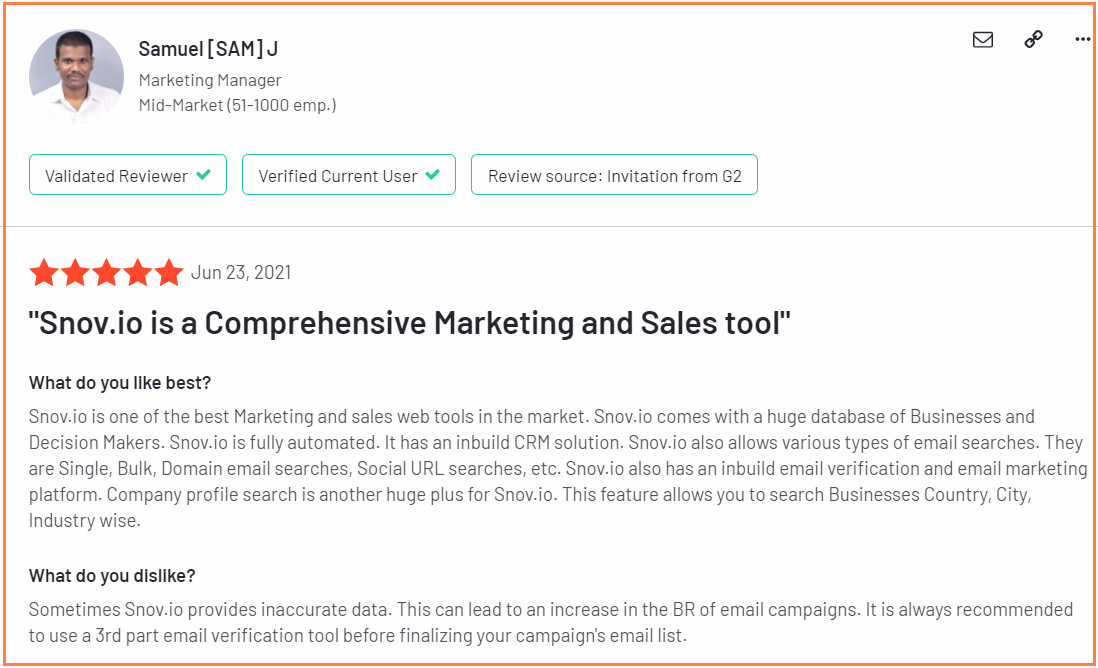Viewport: 1098px width, 668px height.
Task: Open the three-dot more options menu
Action: tap(1083, 39)
